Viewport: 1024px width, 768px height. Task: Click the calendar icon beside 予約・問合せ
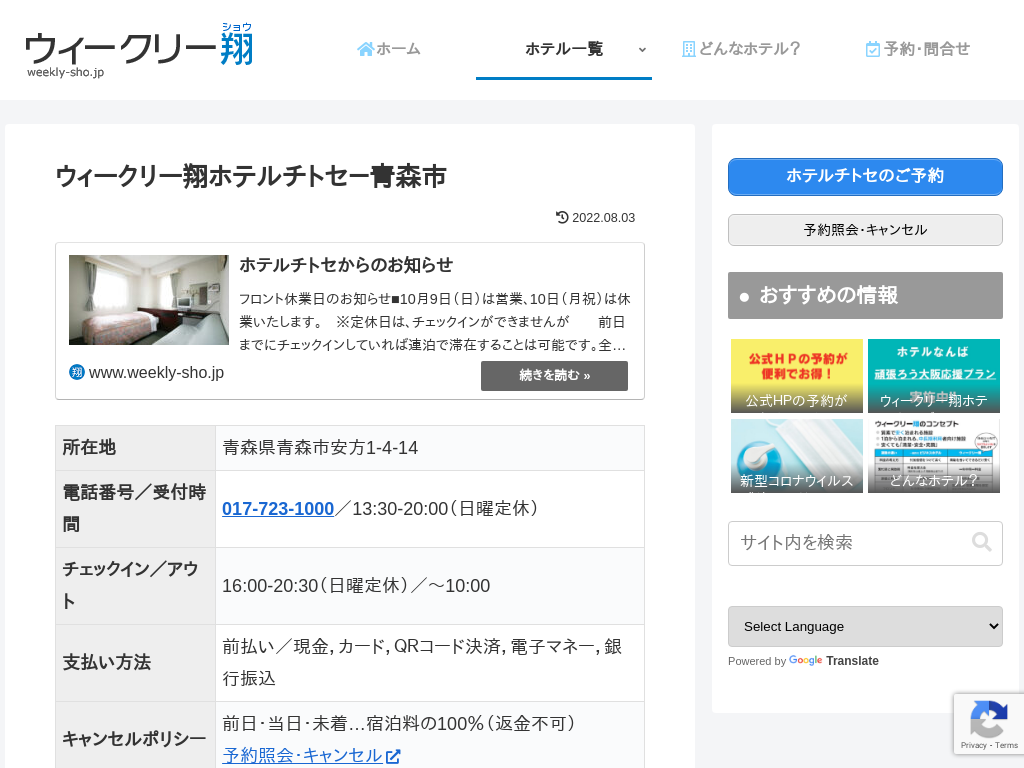coord(872,49)
